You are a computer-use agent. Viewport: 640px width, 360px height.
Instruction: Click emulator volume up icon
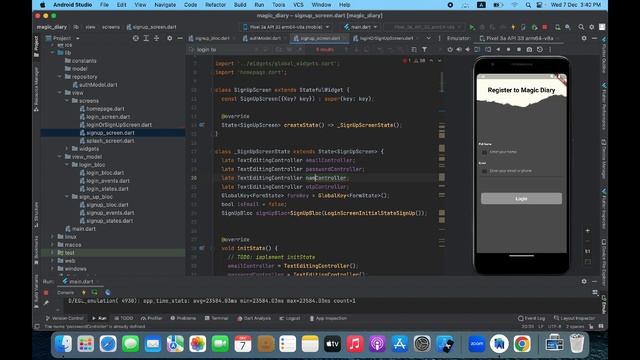(459, 49)
